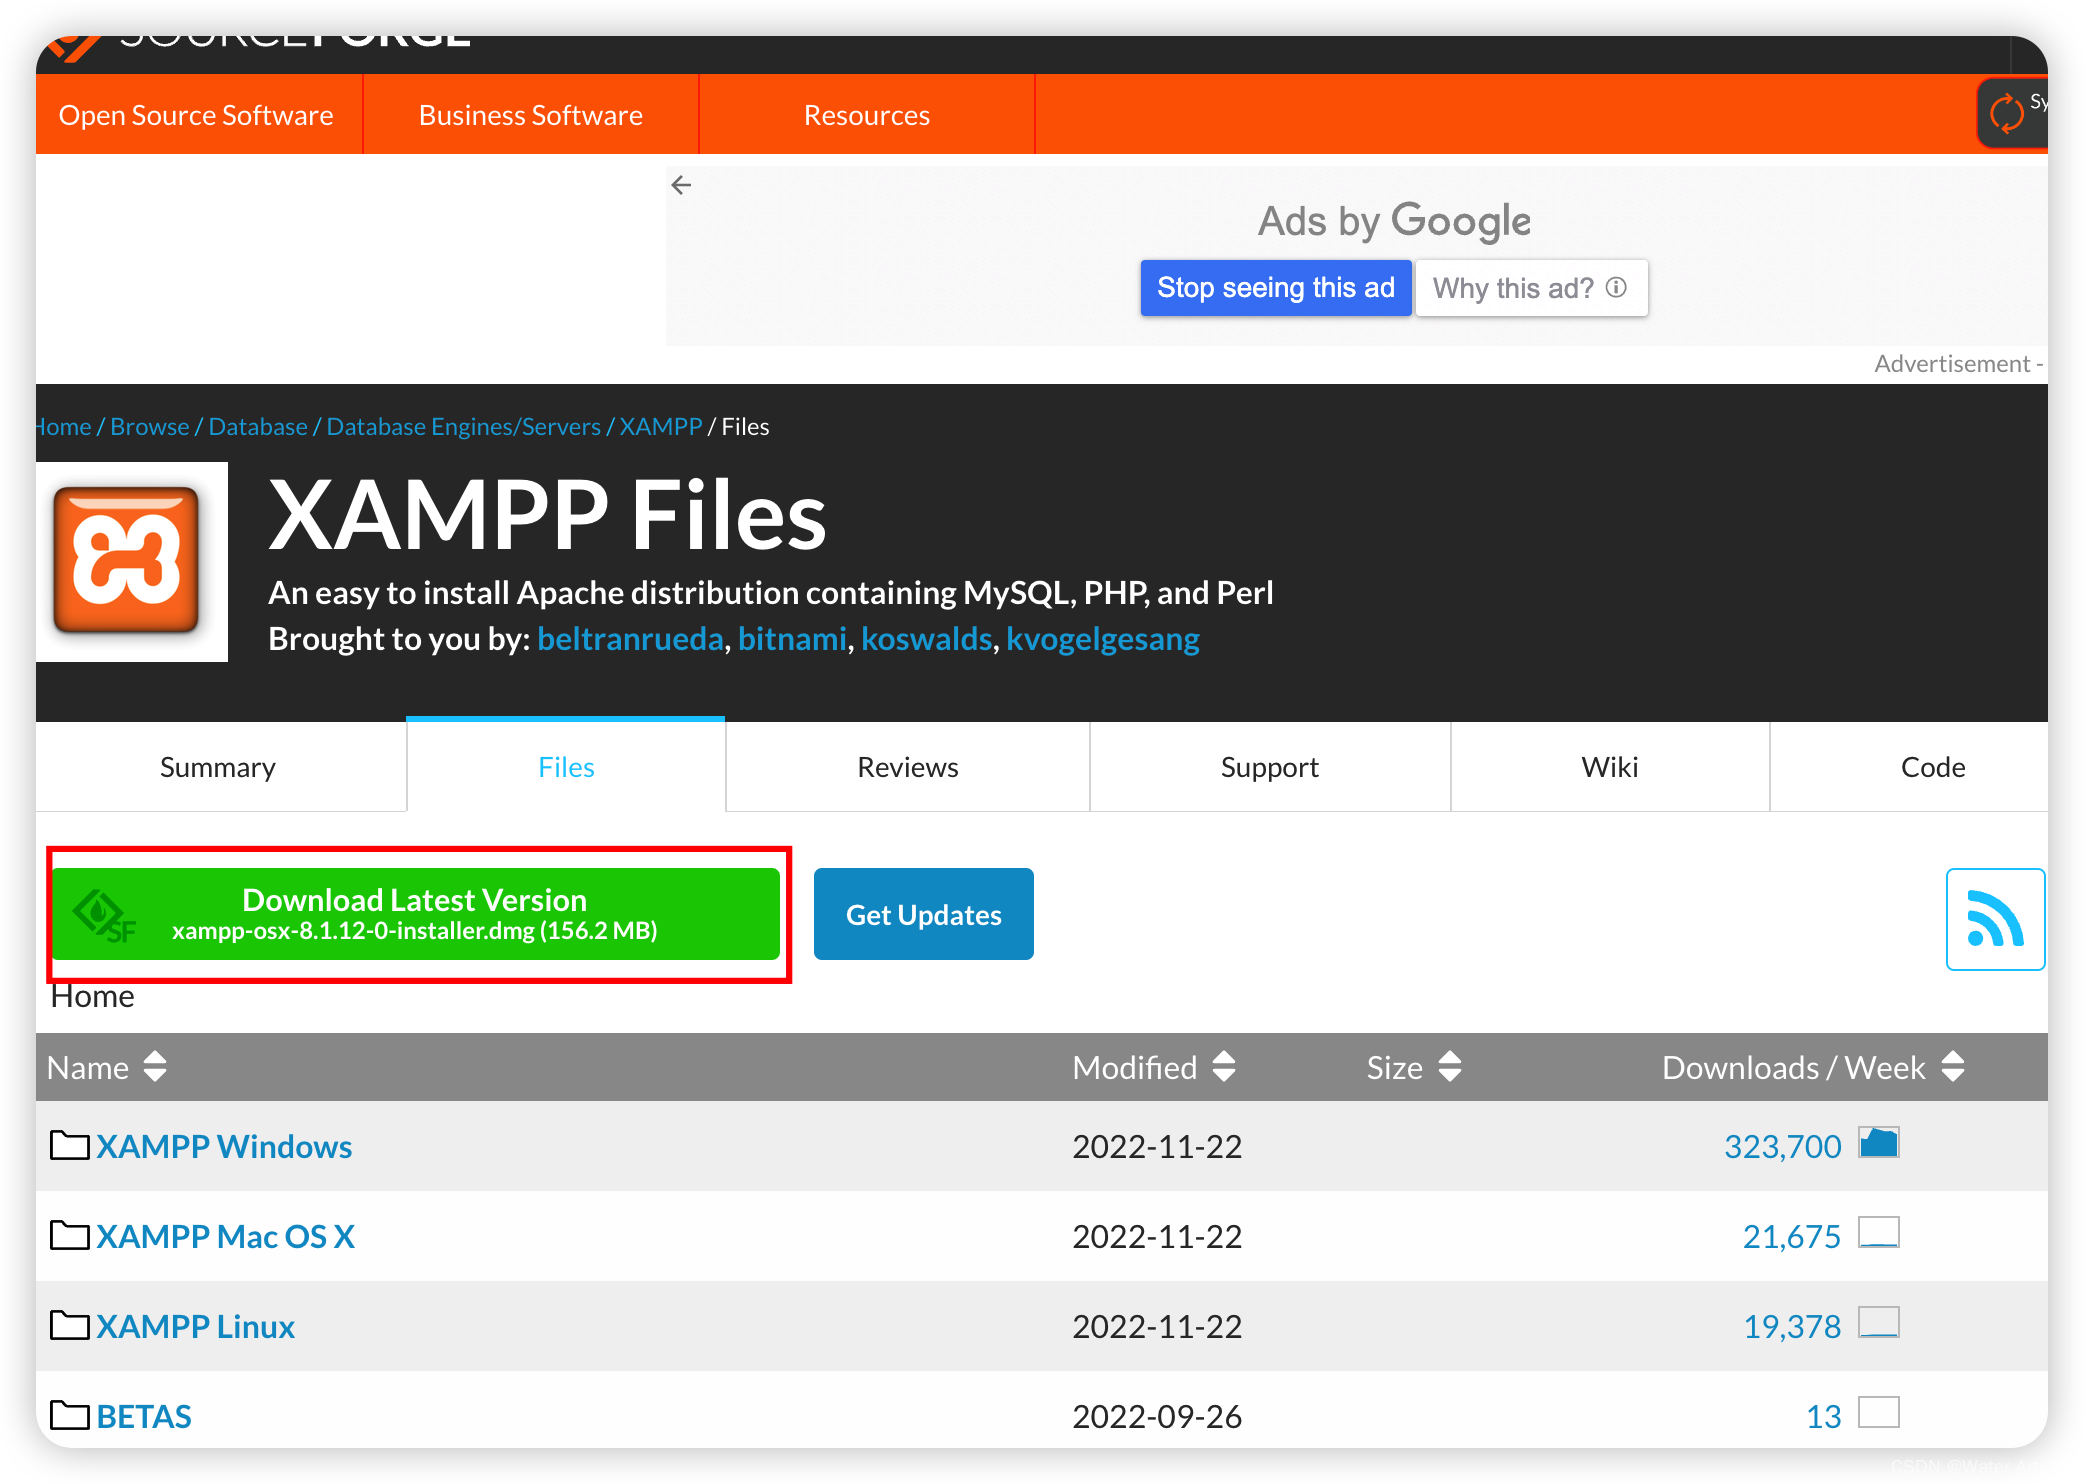
Task: View download stats chart for XAMPP Windows
Action: [1878, 1143]
